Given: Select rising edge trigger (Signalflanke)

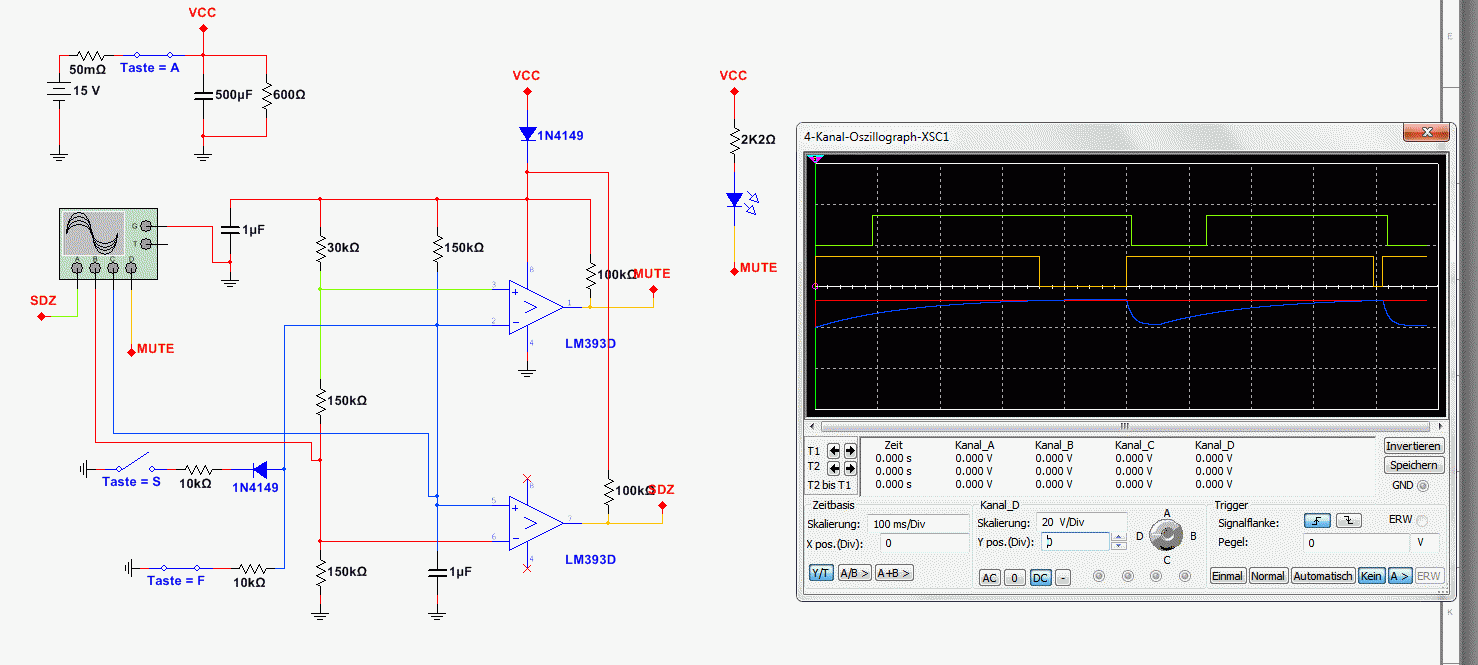Looking at the screenshot, I should 1317,522.
